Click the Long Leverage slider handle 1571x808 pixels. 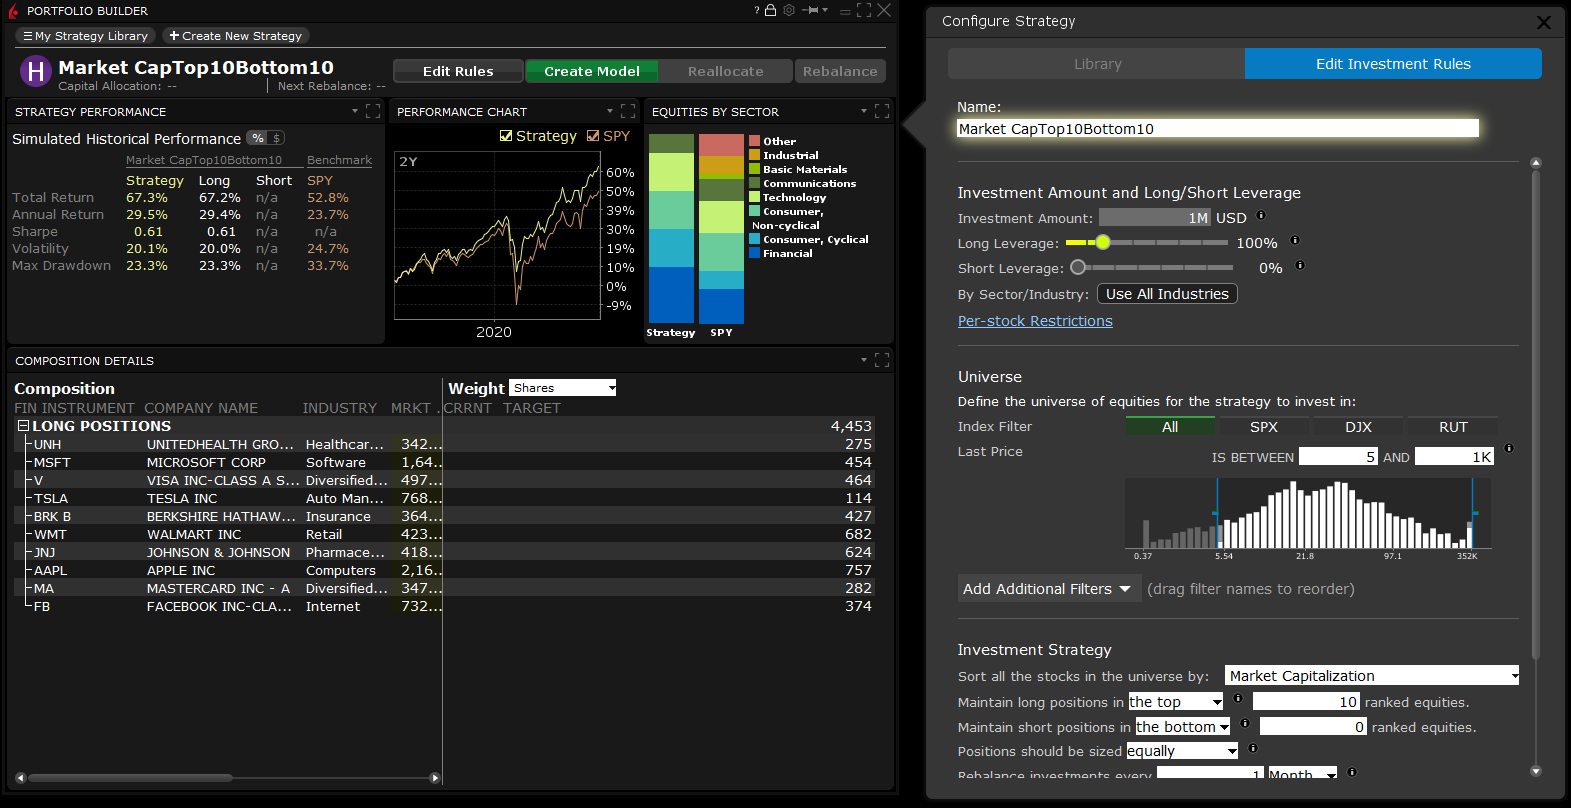coord(1103,243)
